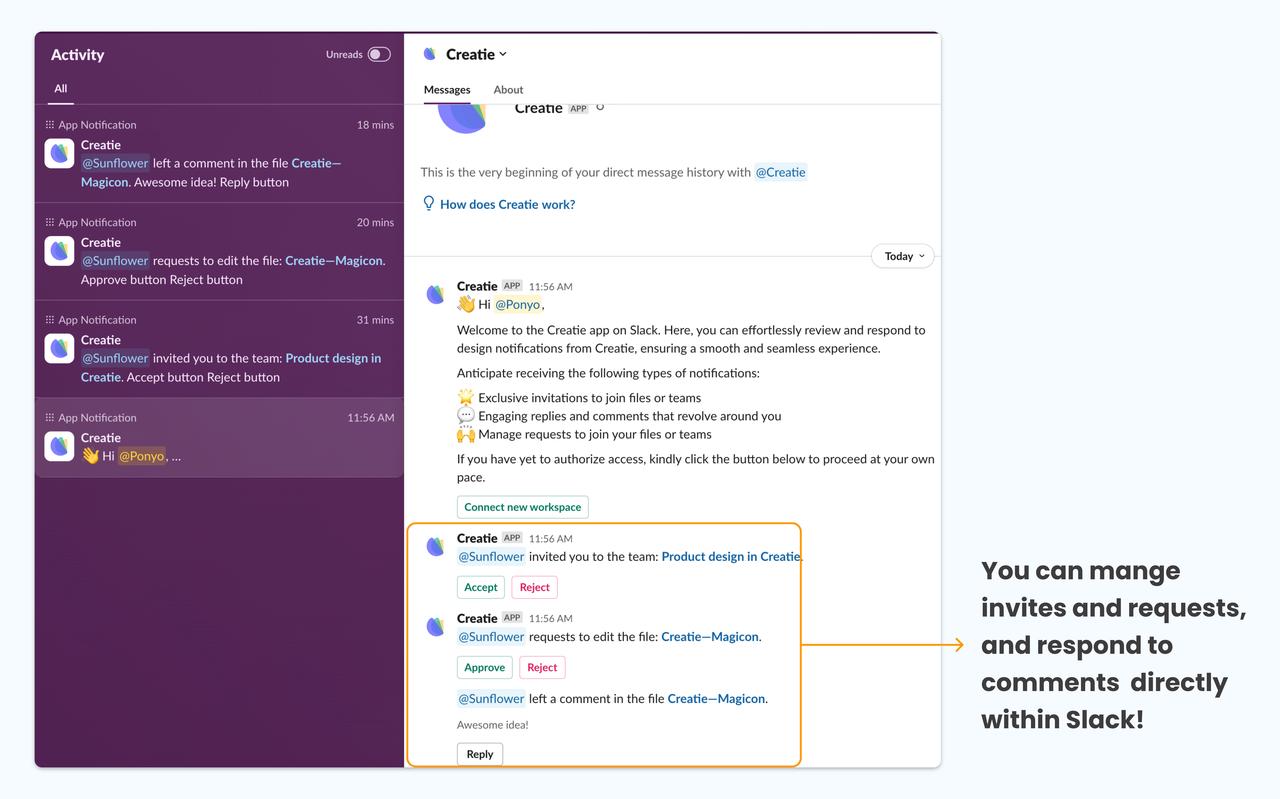Click the raised hands emoji before Manage requests
1280x799 pixels.
click(466, 434)
